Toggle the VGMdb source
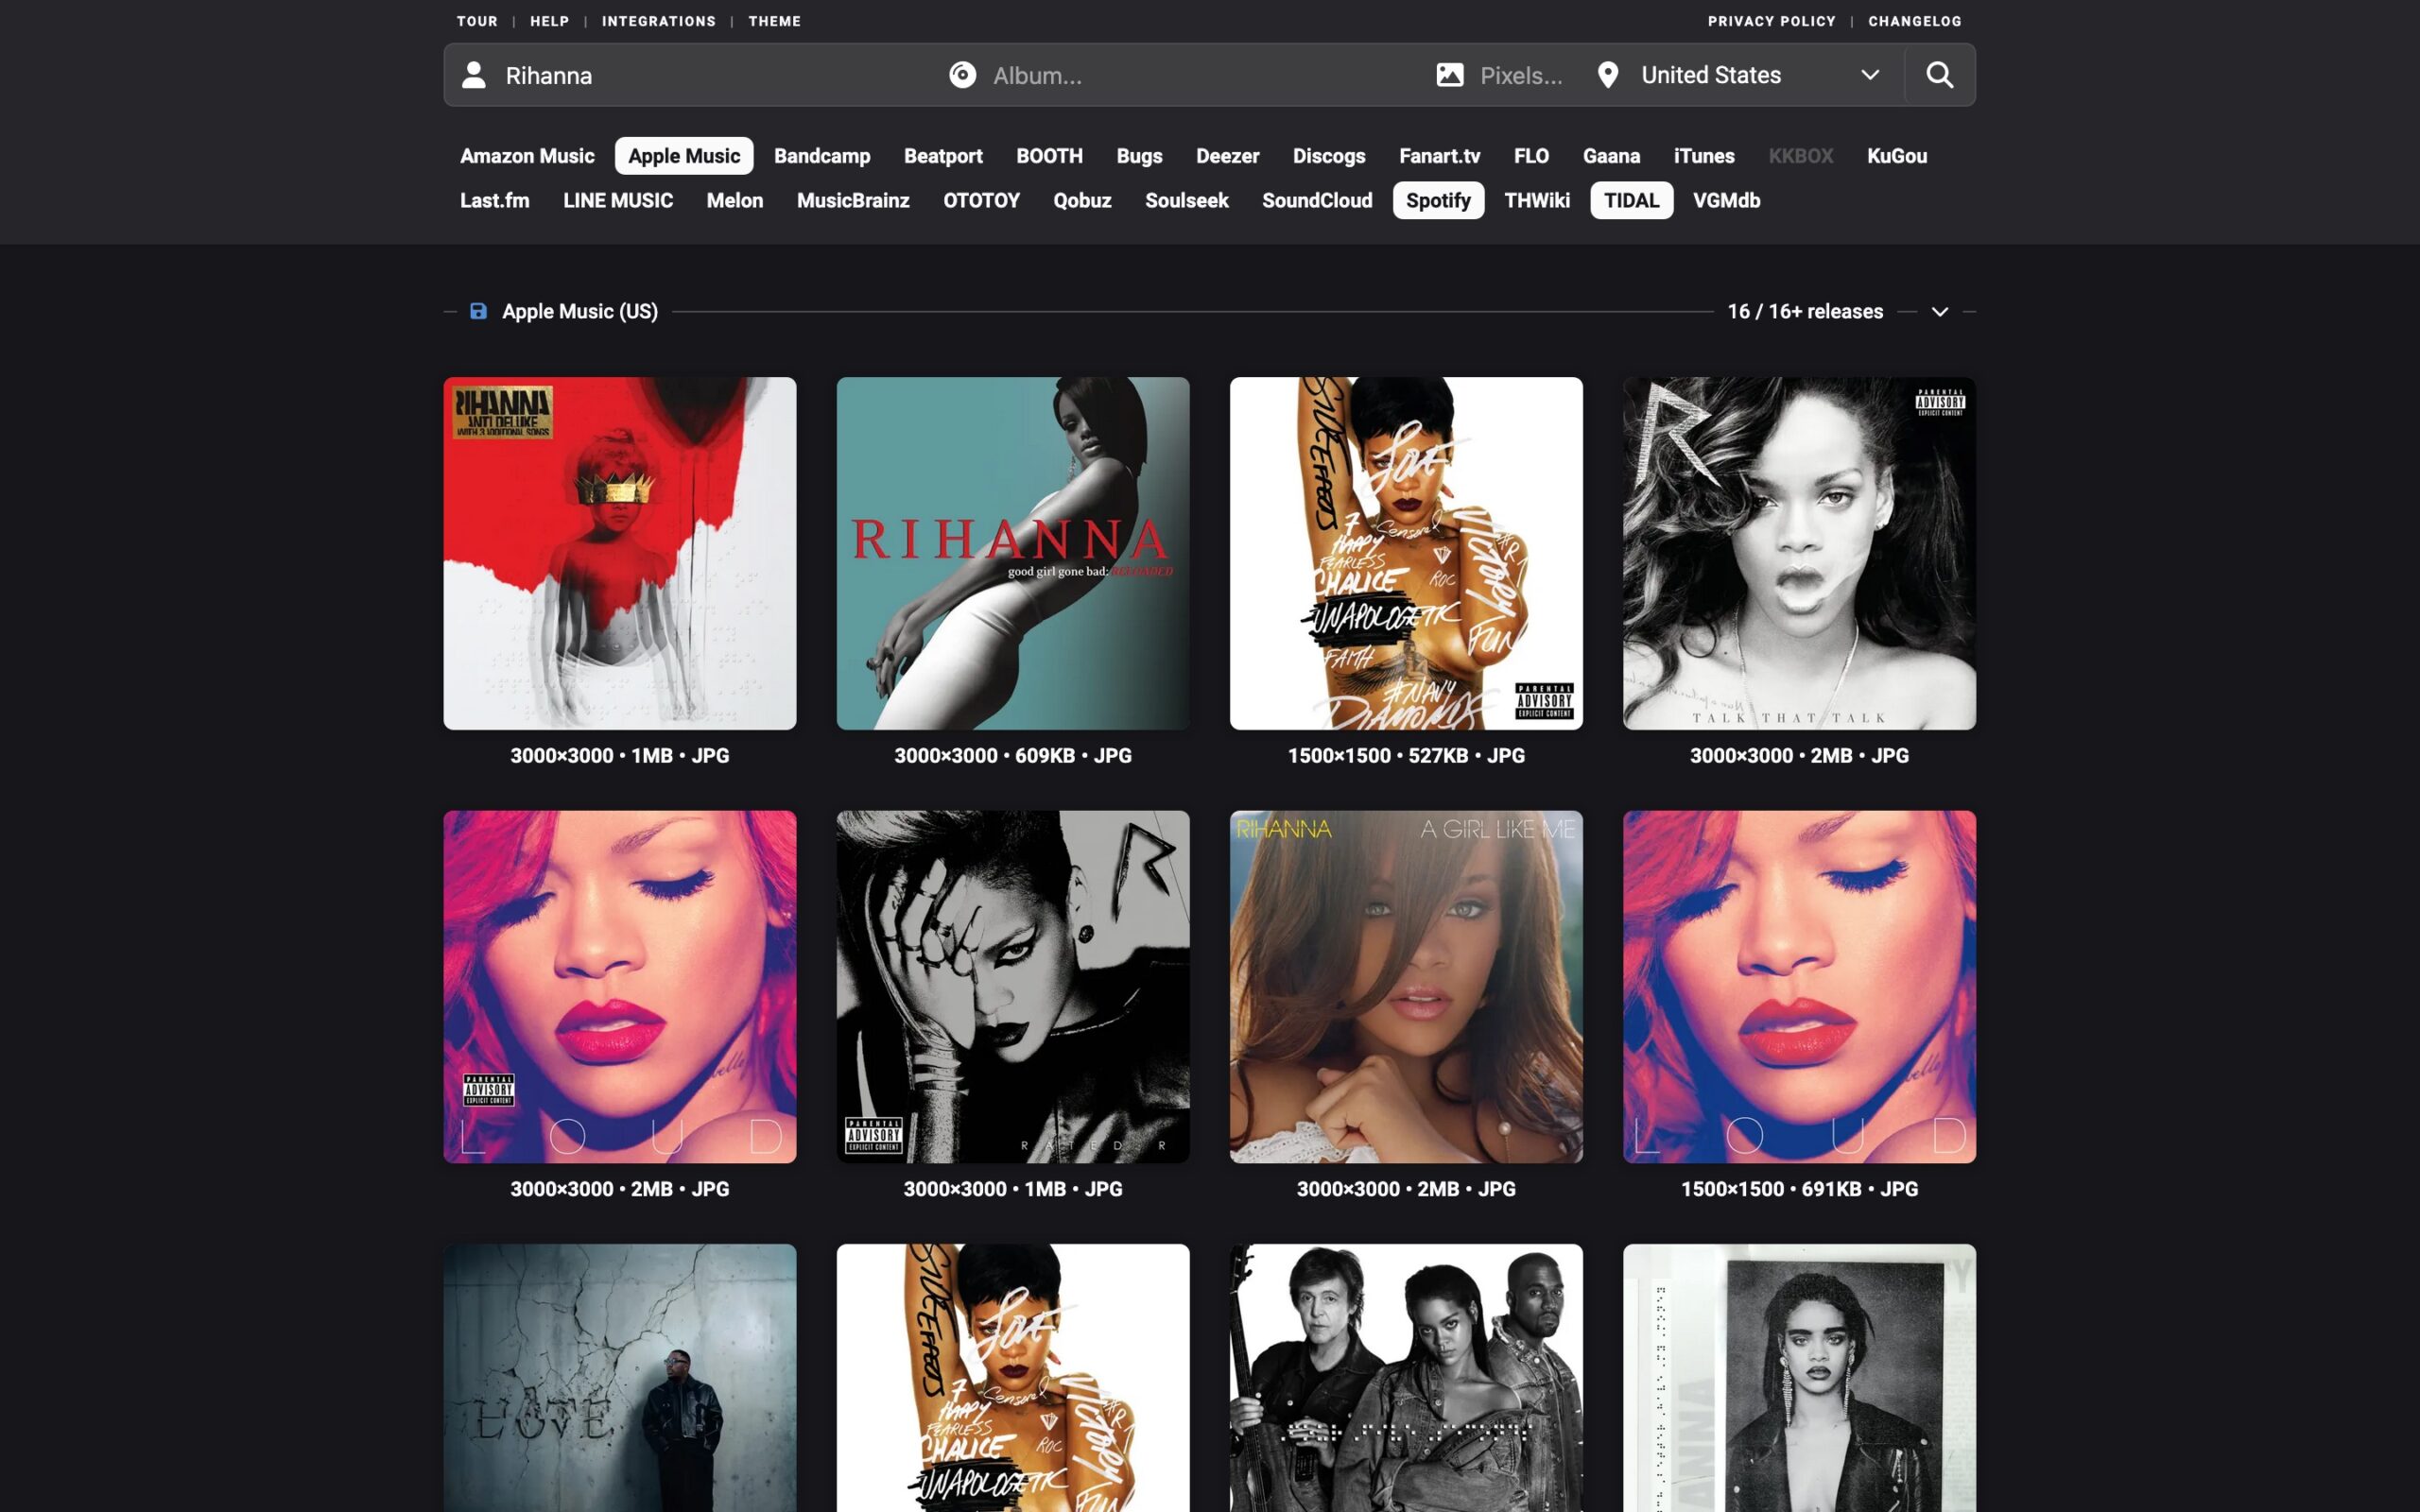2420x1512 pixels. click(x=1726, y=200)
